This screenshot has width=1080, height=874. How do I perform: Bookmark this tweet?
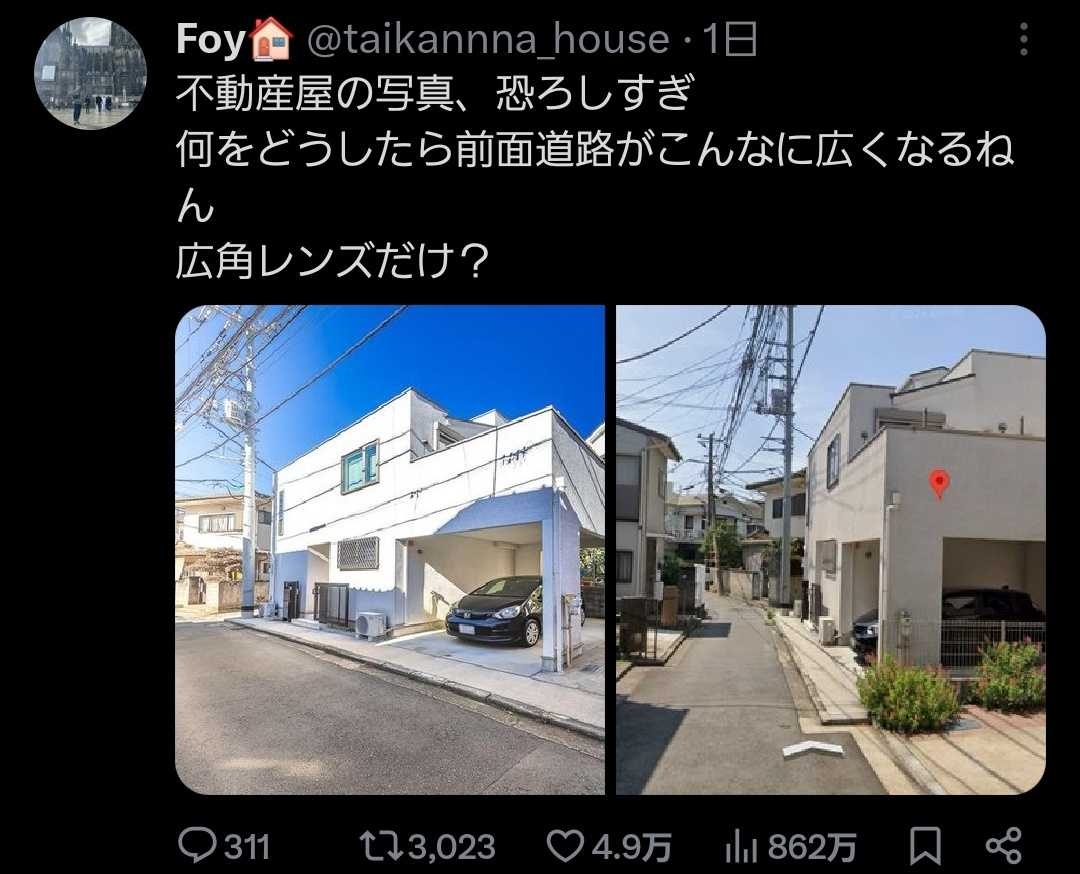925,846
